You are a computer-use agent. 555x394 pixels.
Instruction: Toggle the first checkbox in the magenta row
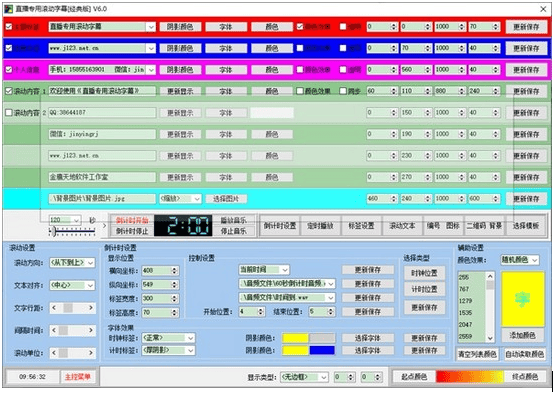pyautogui.click(x=9, y=70)
